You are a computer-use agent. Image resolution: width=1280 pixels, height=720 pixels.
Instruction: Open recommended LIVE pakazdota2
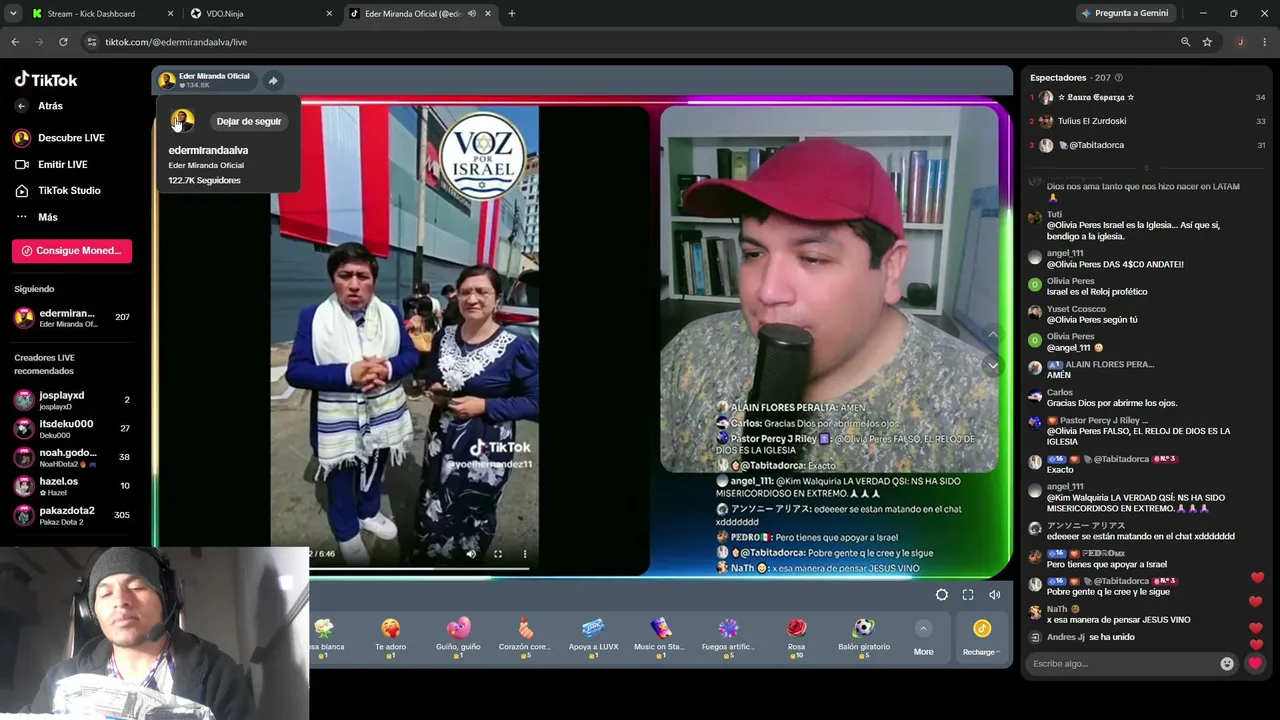pyautogui.click(x=72, y=515)
